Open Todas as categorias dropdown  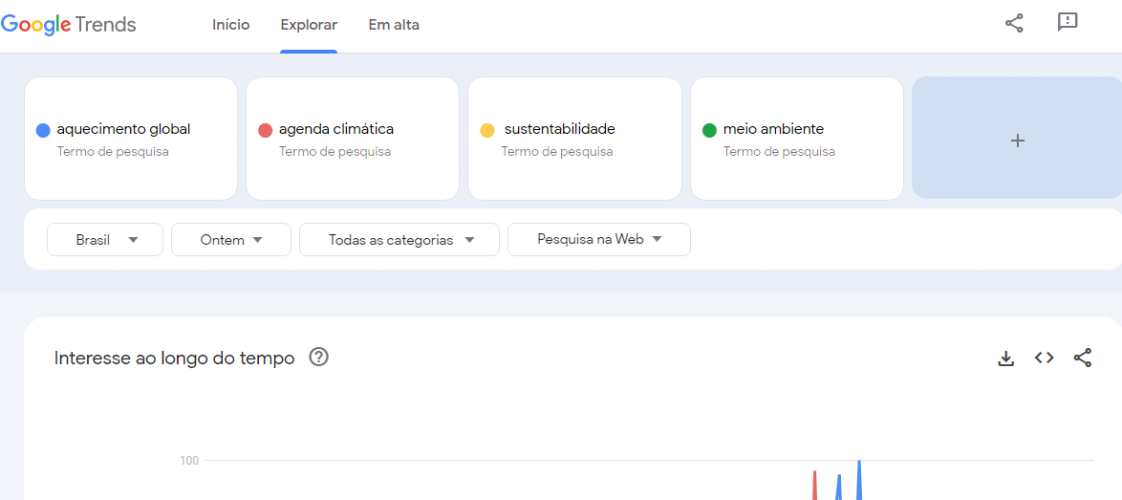pyautogui.click(x=399, y=240)
